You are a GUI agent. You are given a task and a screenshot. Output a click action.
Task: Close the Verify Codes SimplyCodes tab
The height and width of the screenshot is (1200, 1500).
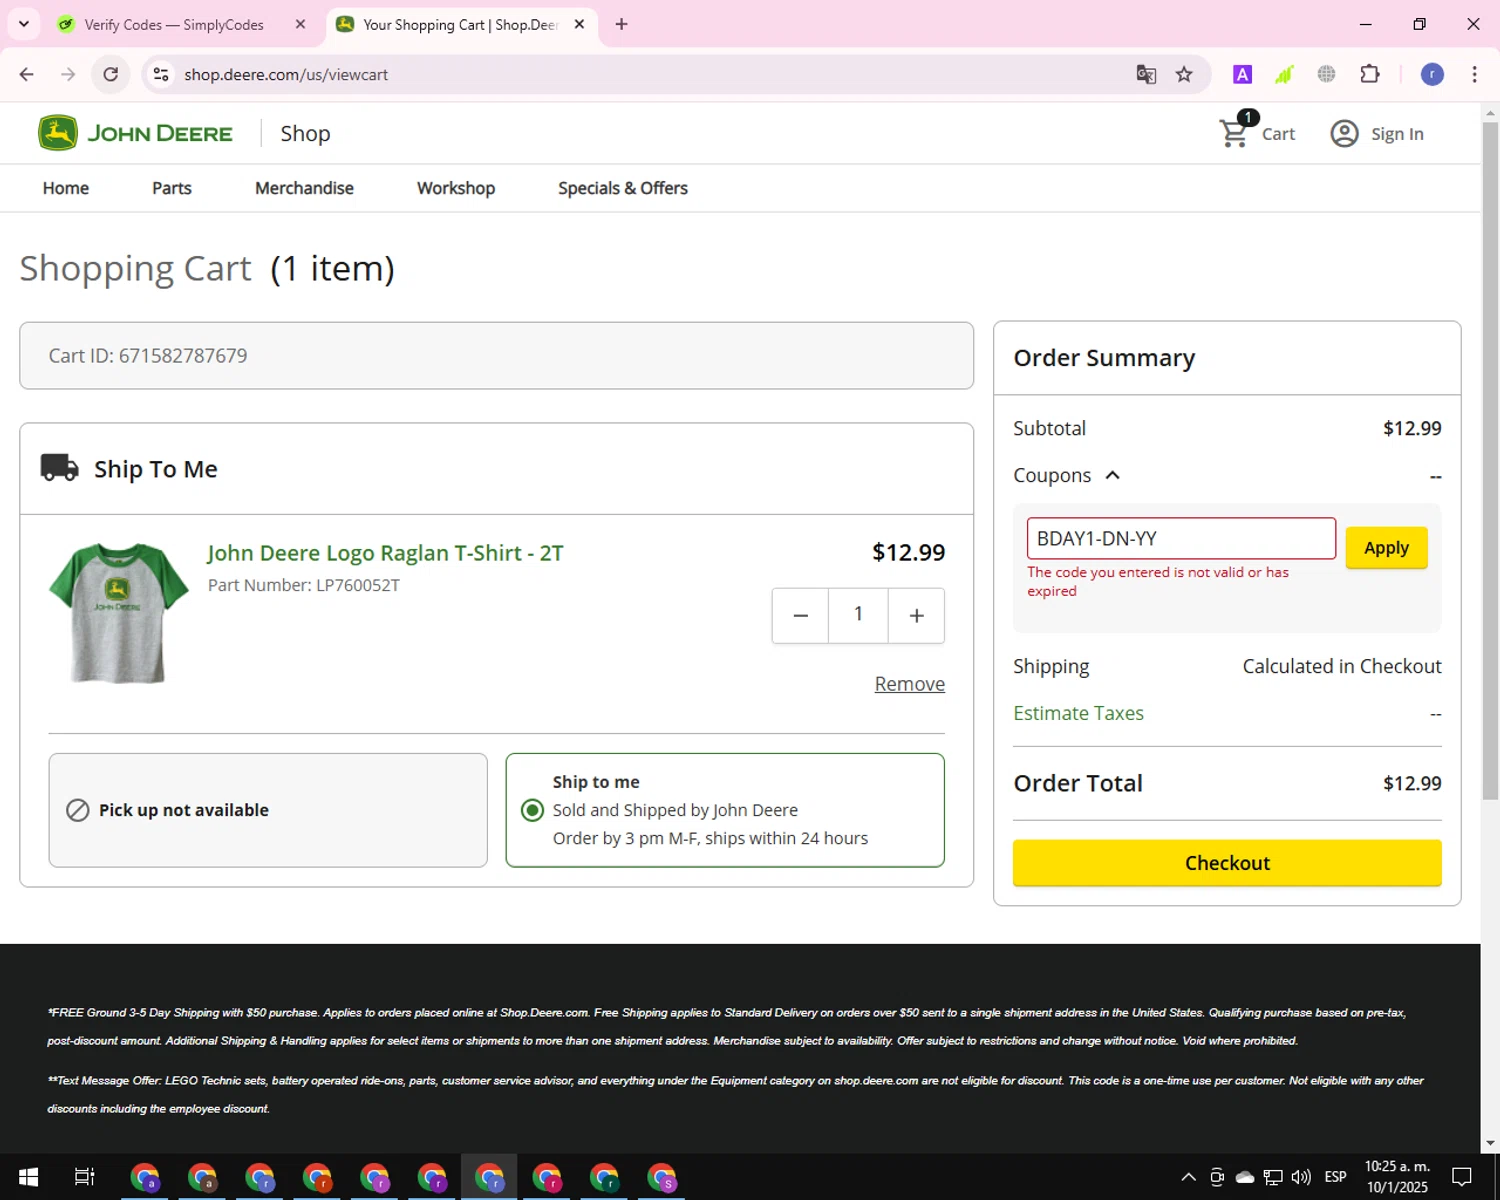click(300, 24)
